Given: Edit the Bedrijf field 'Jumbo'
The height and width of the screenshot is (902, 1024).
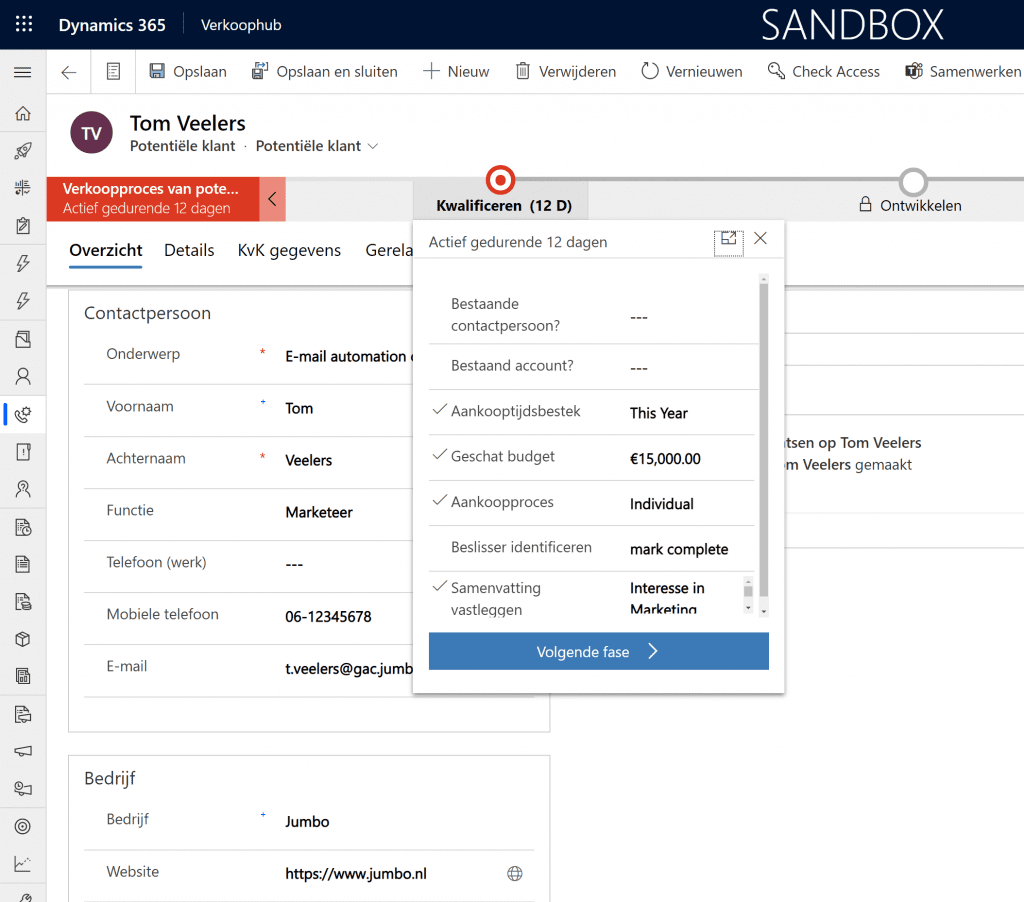Looking at the screenshot, I should coord(407,822).
